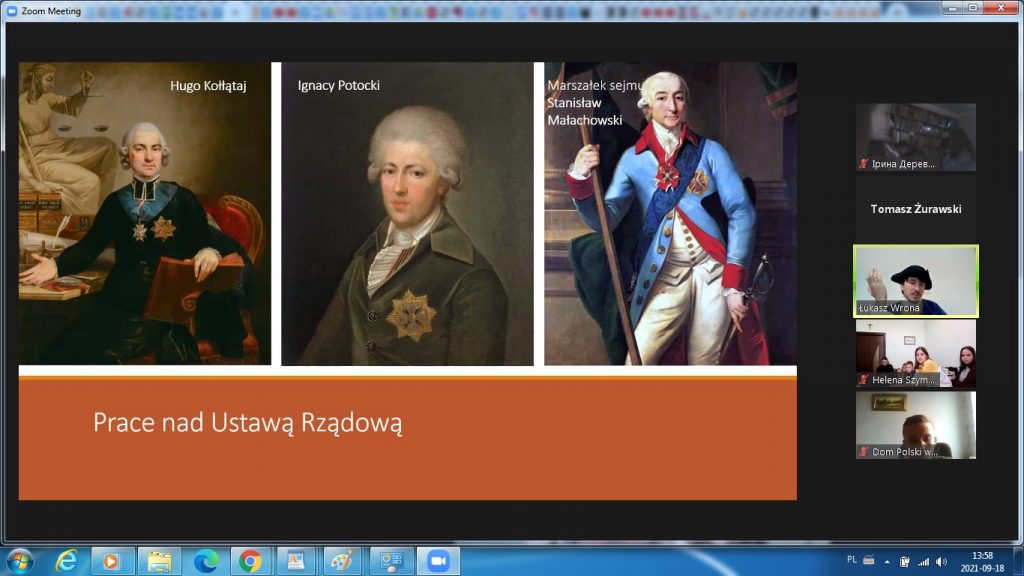The width and height of the screenshot is (1024, 576).
Task: Click the Dom Polski participant video tile
Action: (915, 425)
